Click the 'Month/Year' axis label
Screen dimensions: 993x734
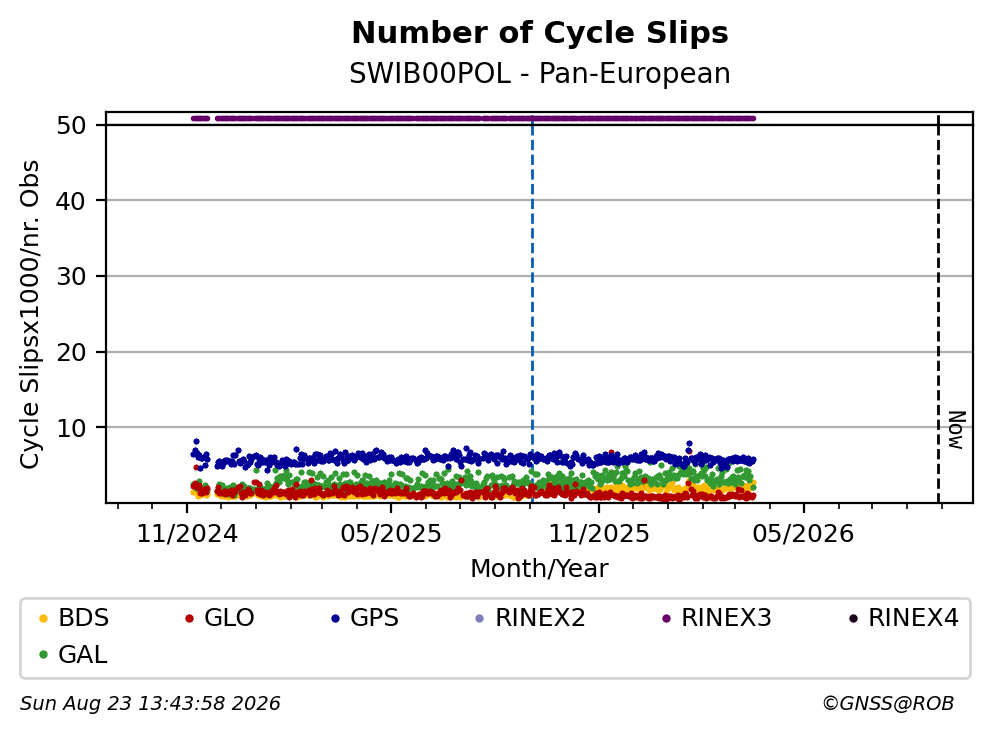coord(539,569)
